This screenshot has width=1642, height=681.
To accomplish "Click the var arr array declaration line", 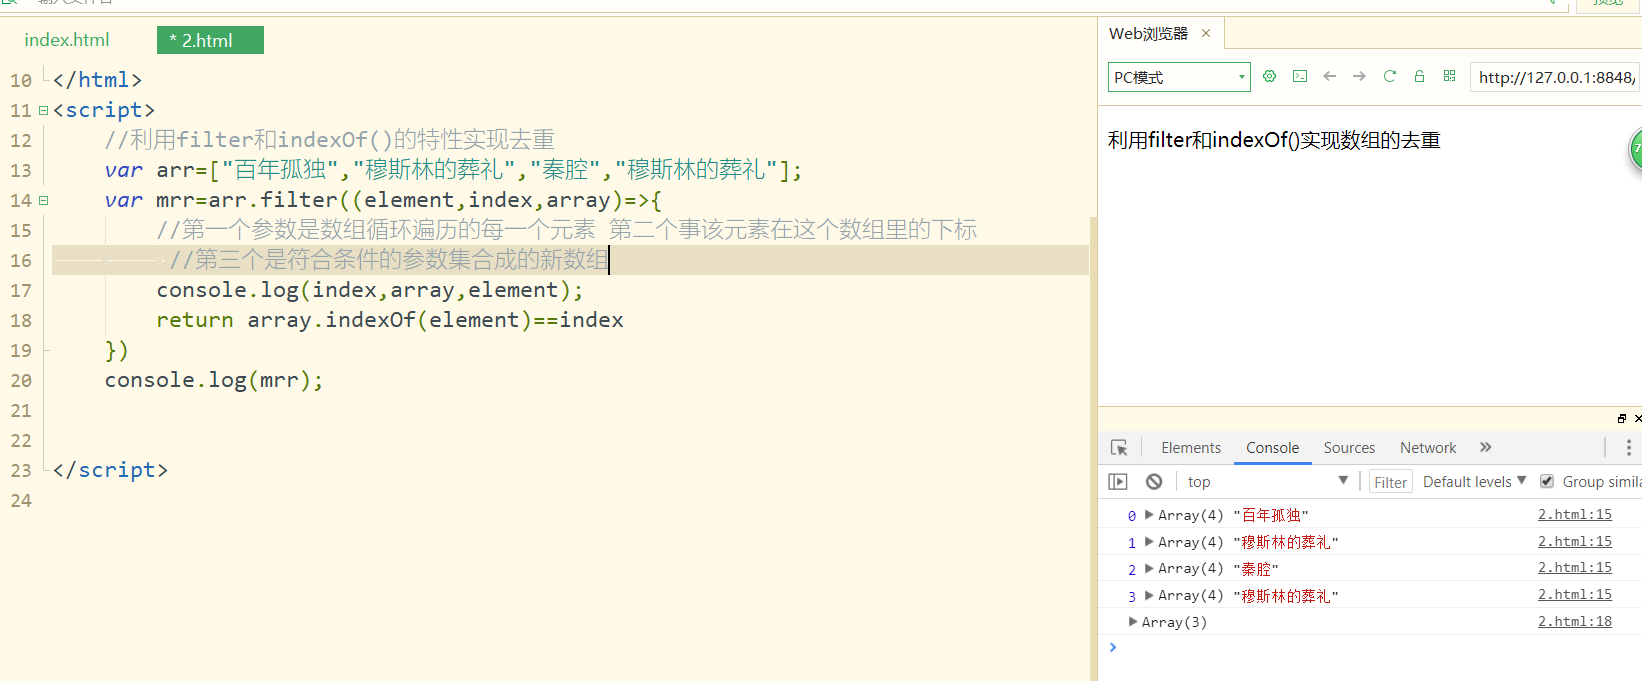I will point(453,170).
